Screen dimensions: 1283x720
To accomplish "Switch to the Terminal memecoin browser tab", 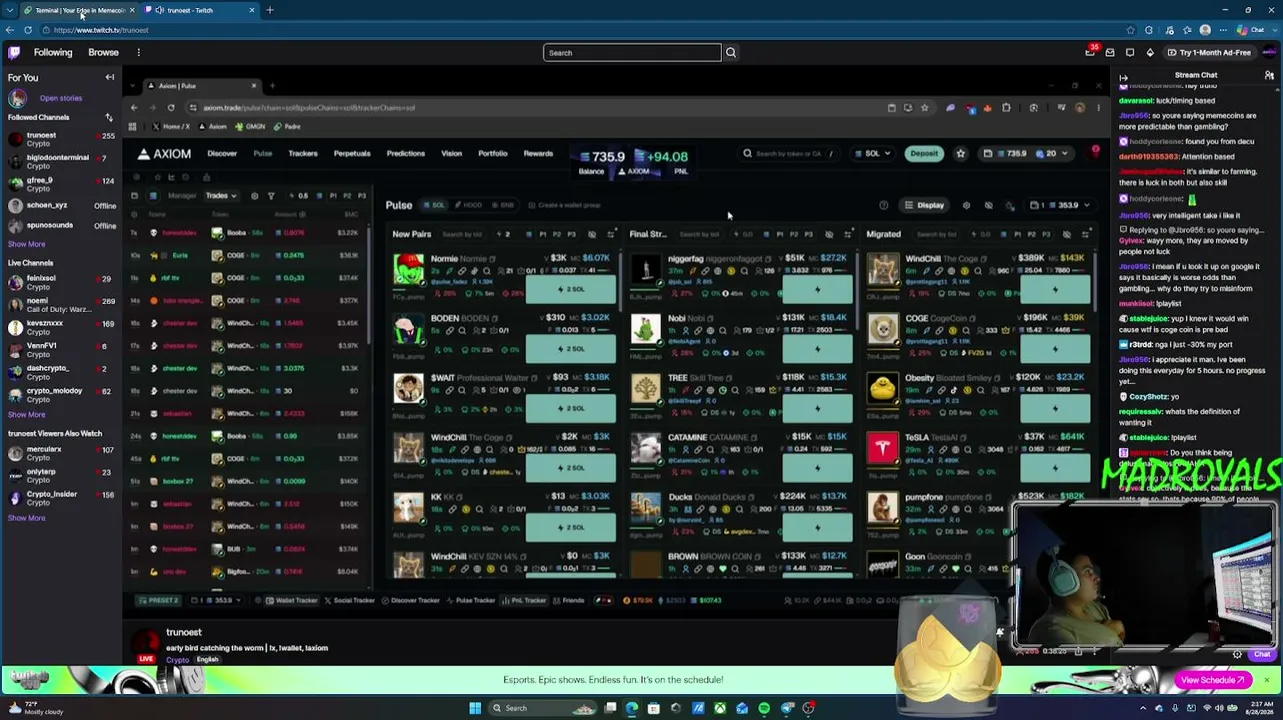I will (x=78, y=10).
